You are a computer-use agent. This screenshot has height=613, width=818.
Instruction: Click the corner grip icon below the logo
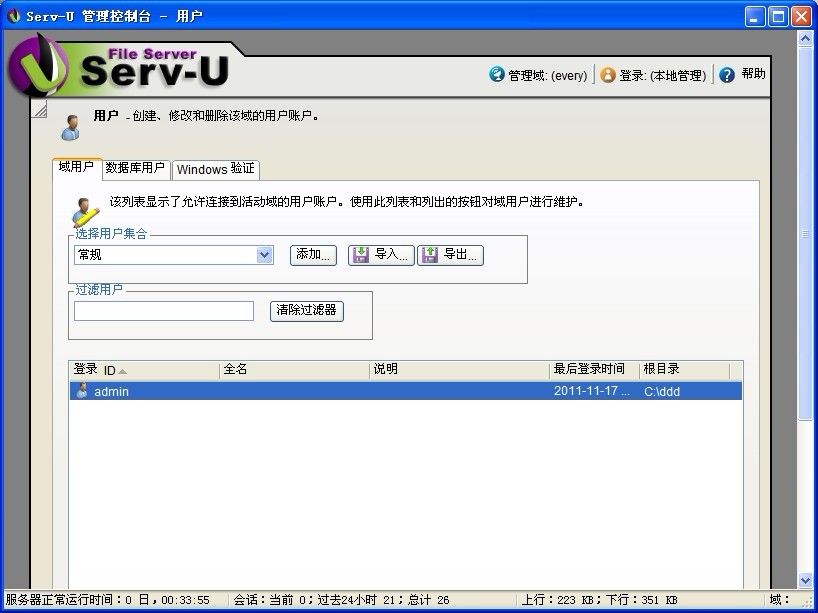click(40, 110)
